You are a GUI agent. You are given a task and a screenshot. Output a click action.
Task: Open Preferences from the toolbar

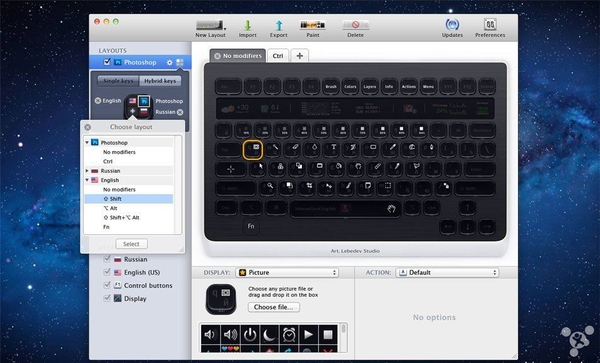(x=490, y=25)
